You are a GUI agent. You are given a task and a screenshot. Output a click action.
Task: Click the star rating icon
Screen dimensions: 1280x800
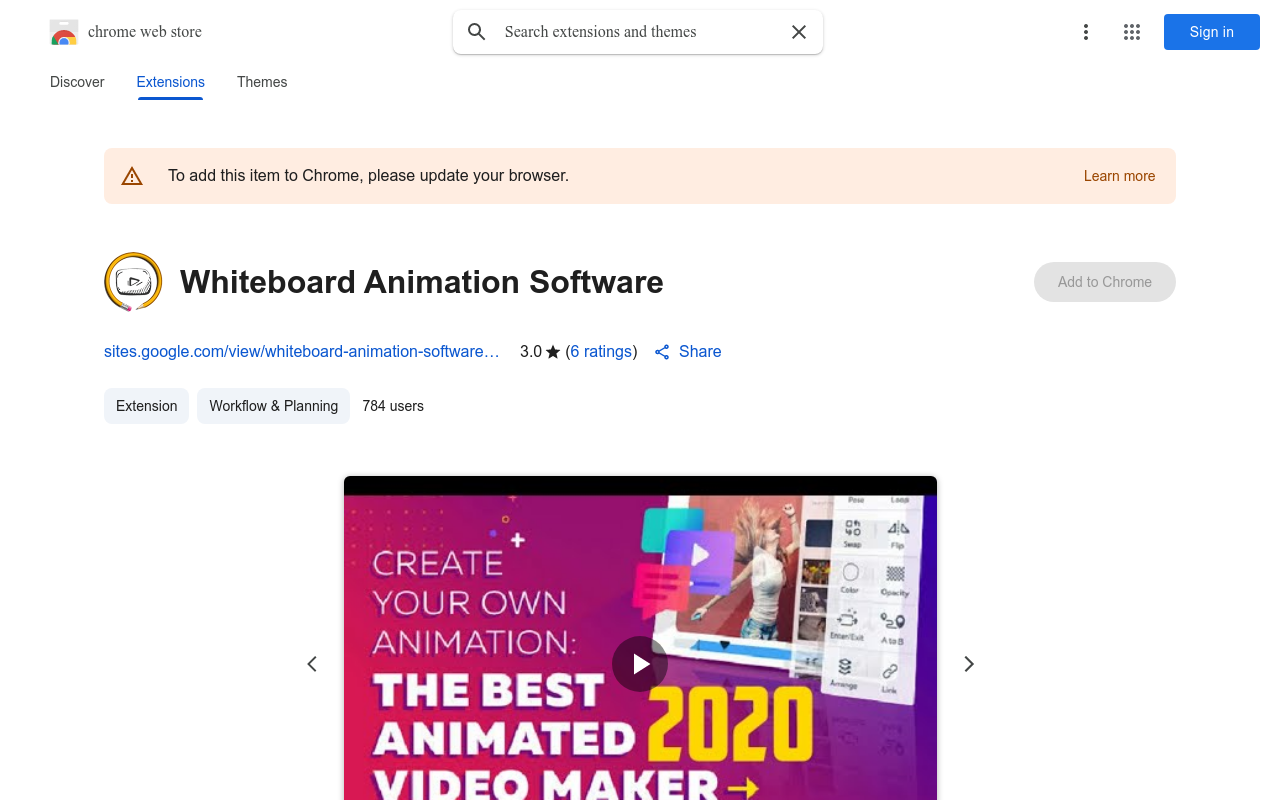pyautogui.click(x=551, y=351)
